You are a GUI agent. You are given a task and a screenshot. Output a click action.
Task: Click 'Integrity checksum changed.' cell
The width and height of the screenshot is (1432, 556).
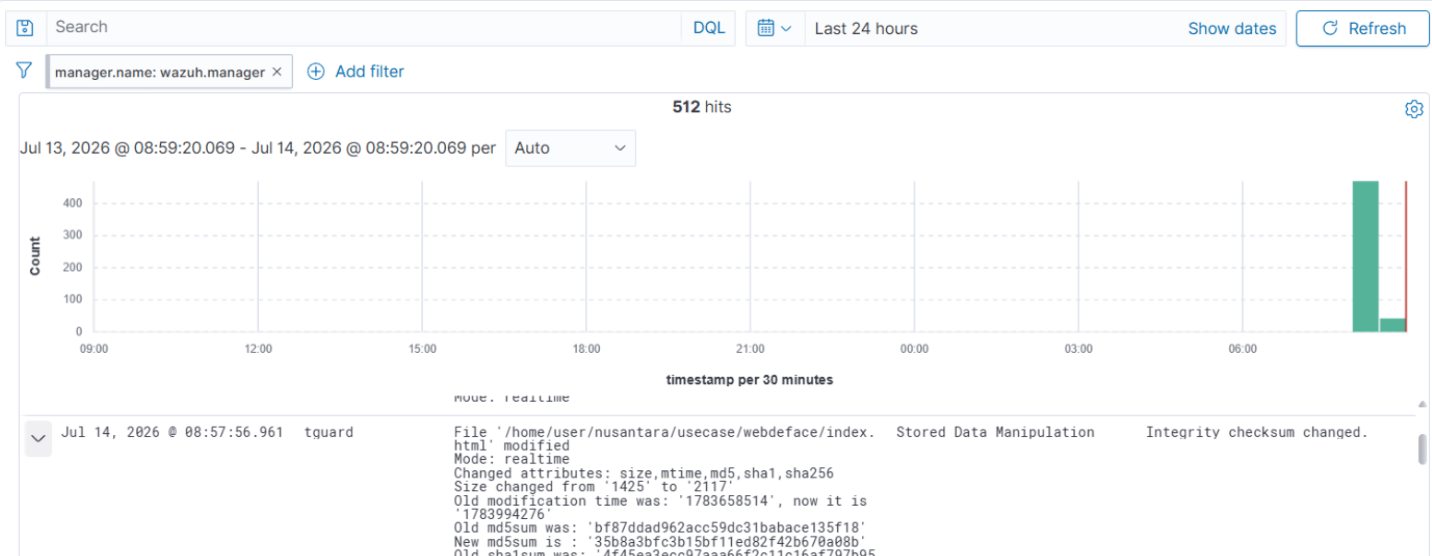[1256, 433]
